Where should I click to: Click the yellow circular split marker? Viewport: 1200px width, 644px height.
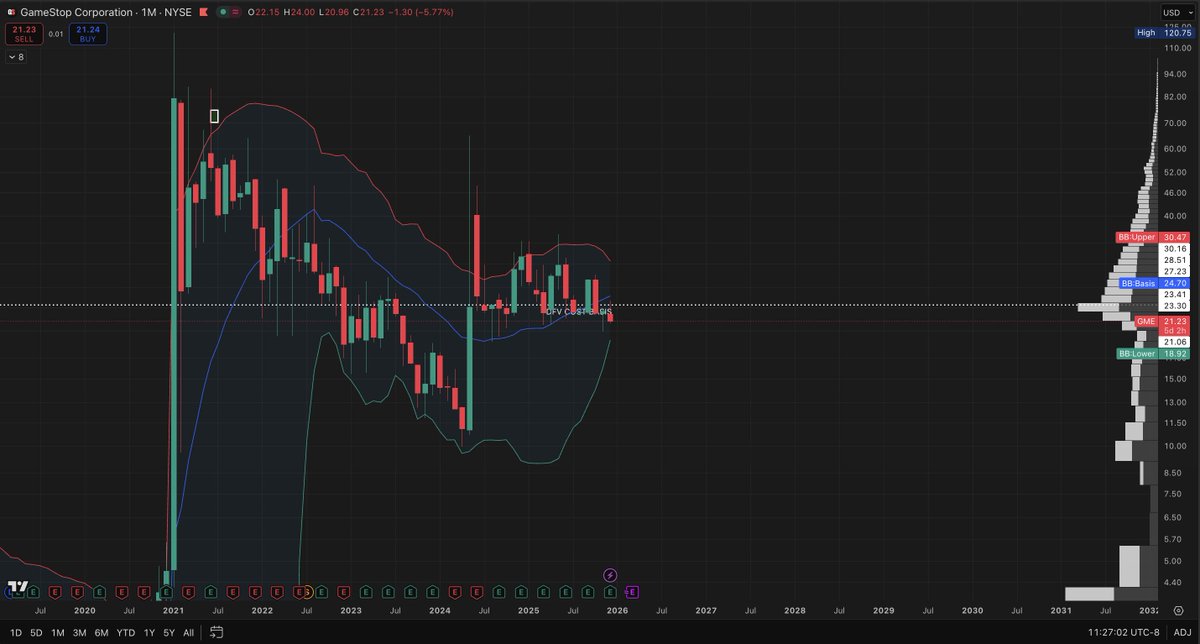coord(307,592)
